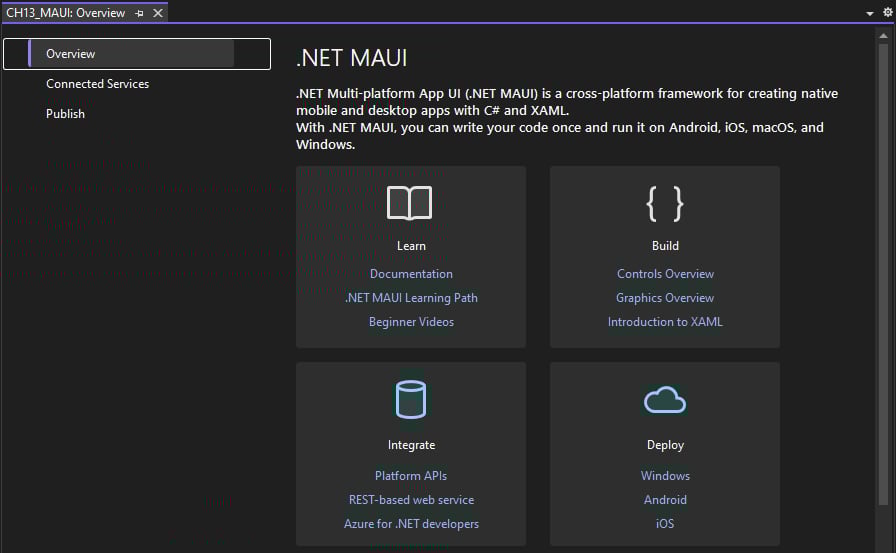Open the REST-based web service link

pos(411,499)
